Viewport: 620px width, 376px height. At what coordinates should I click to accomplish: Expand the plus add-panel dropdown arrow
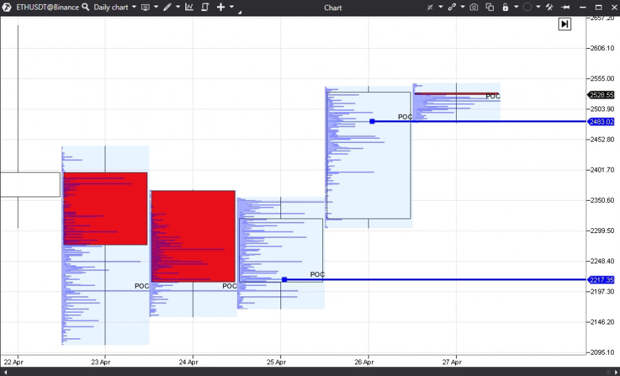click(232, 7)
